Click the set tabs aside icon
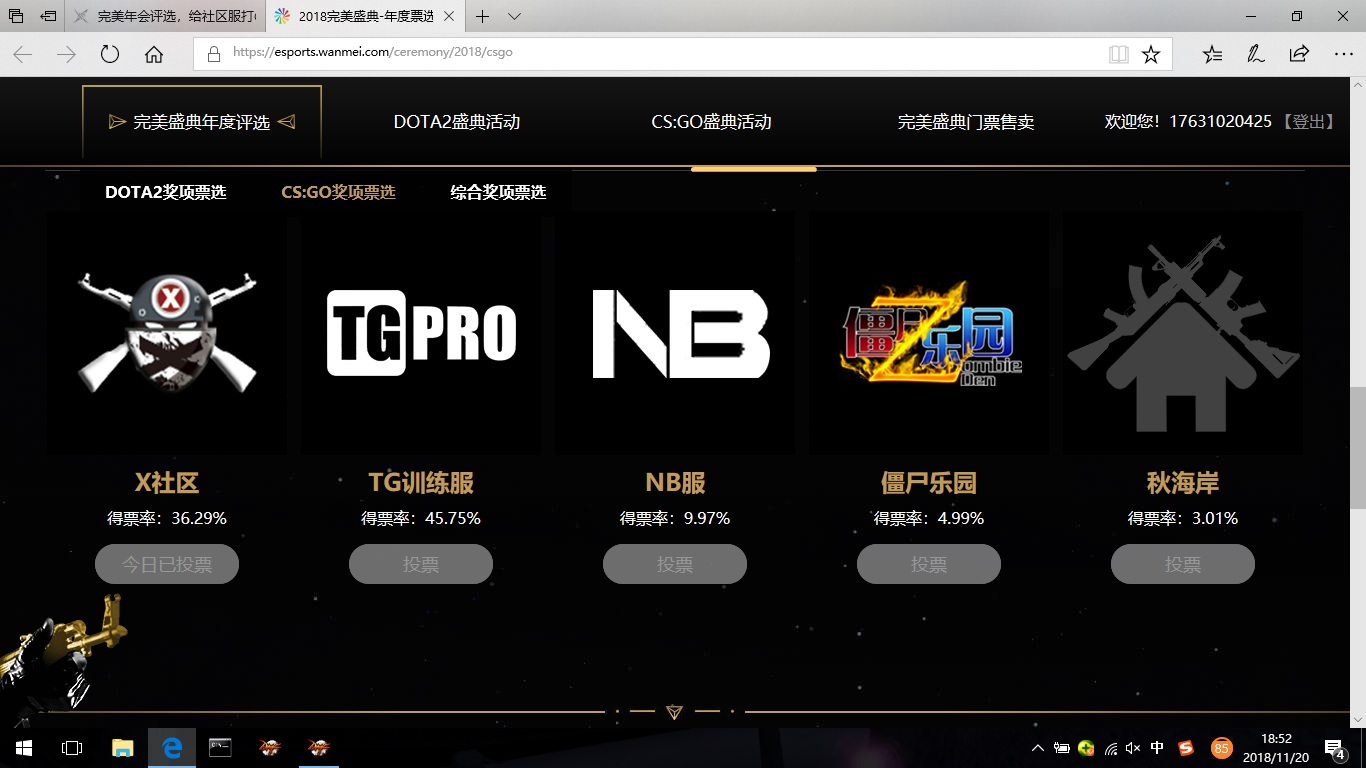The height and width of the screenshot is (768, 1366). click(48, 16)
